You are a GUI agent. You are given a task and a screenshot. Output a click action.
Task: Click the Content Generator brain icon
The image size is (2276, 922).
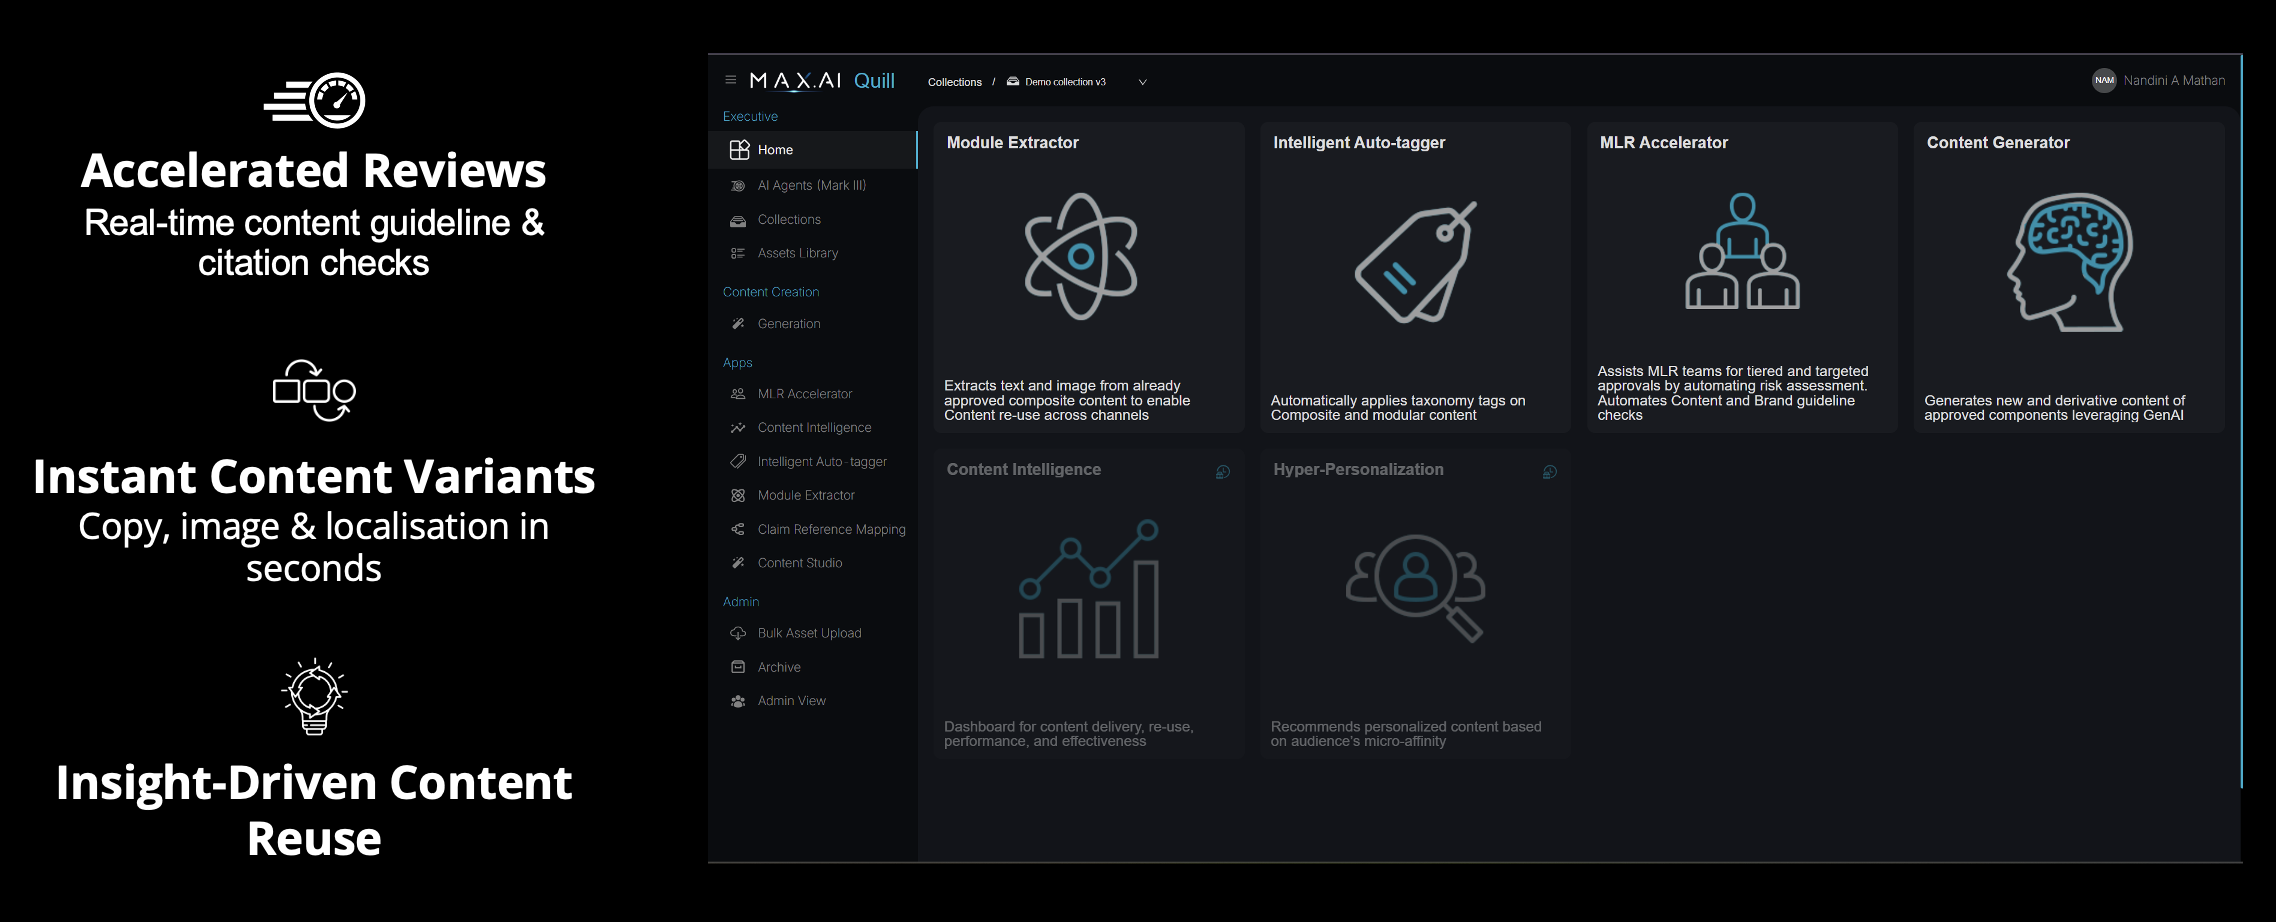pos(2069,262)
